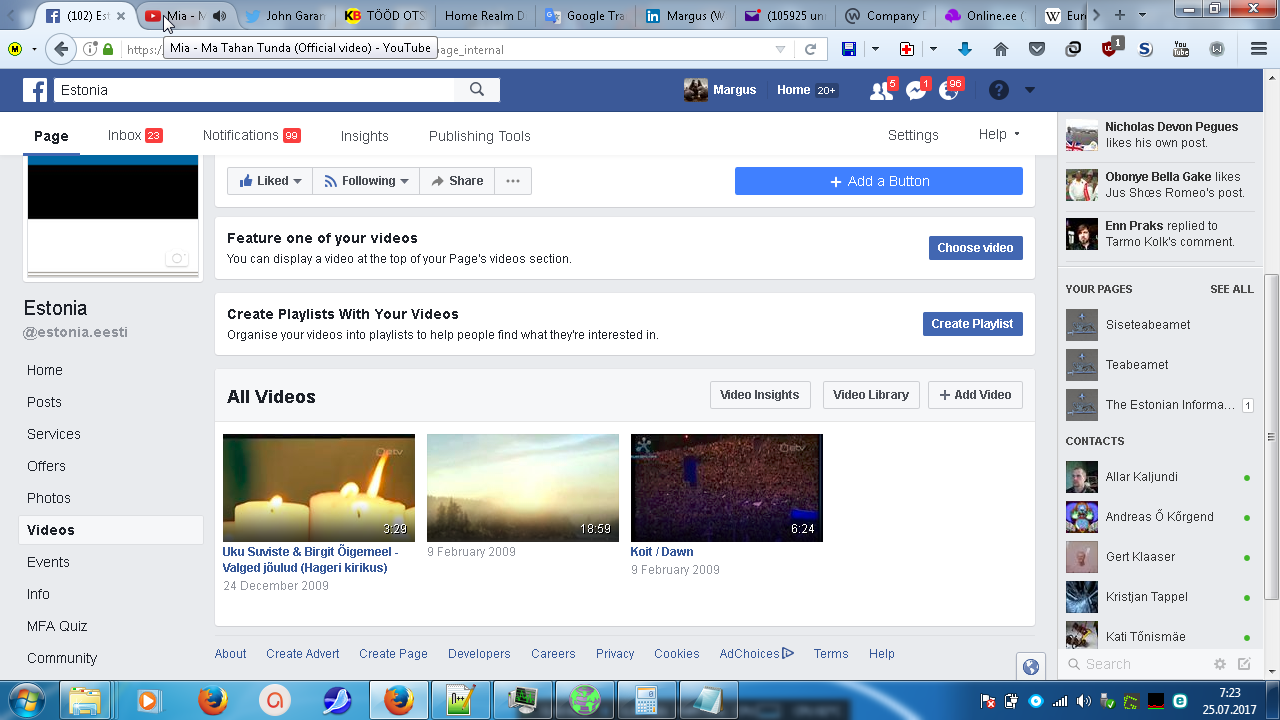Open the calculator in the taskbar

(646, 700)
